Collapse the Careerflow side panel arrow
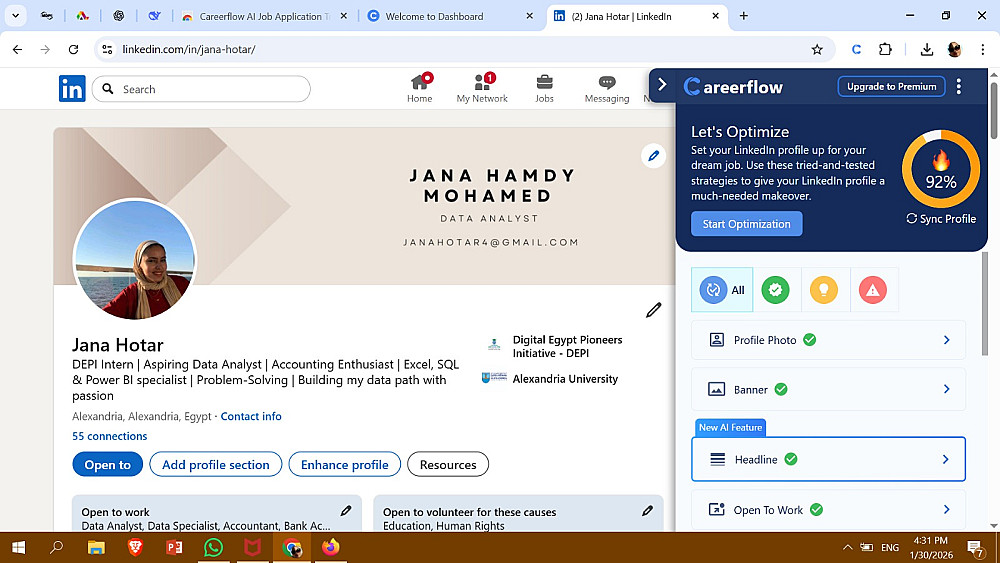This screenshot has width=1000, height=563. (662, 85)
